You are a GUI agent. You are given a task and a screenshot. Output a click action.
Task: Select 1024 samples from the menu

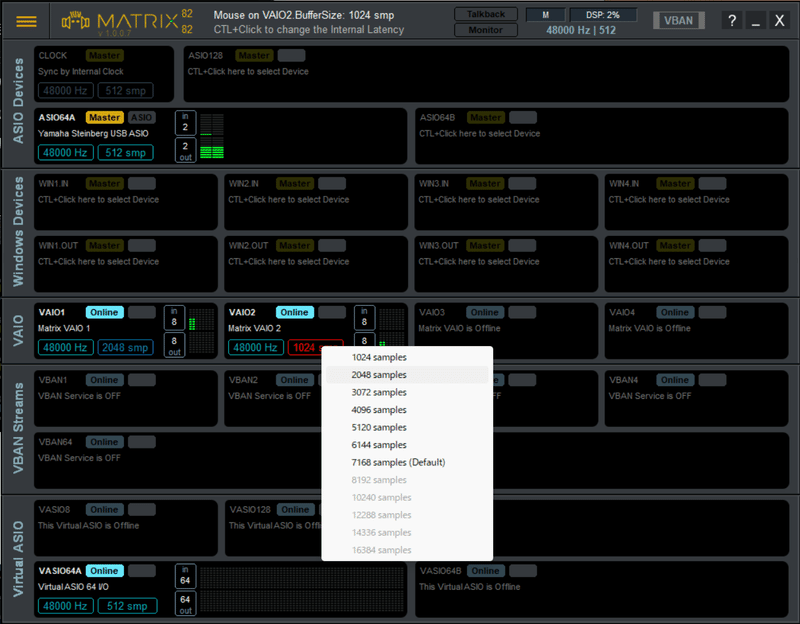point(407,357)
